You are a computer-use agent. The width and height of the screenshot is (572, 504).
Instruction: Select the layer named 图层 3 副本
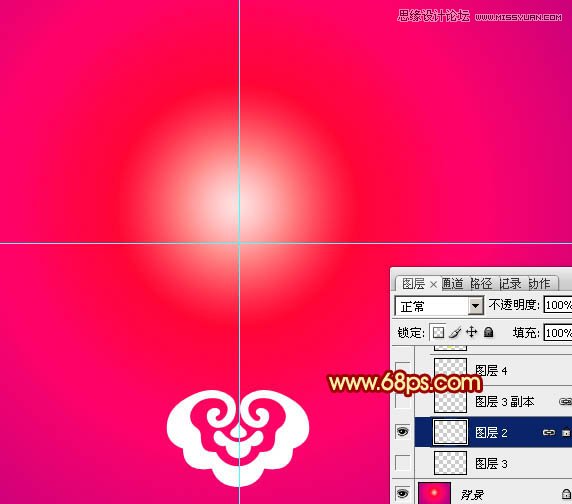[505, 402]
